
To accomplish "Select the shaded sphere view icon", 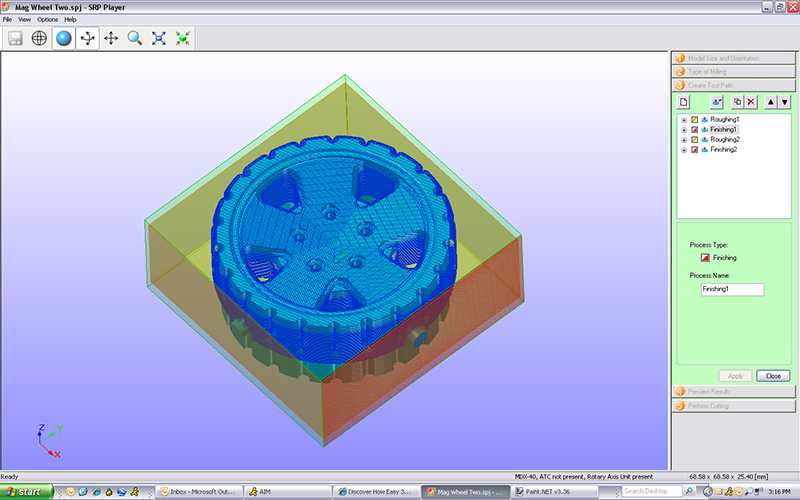I will tap(64, 38).
